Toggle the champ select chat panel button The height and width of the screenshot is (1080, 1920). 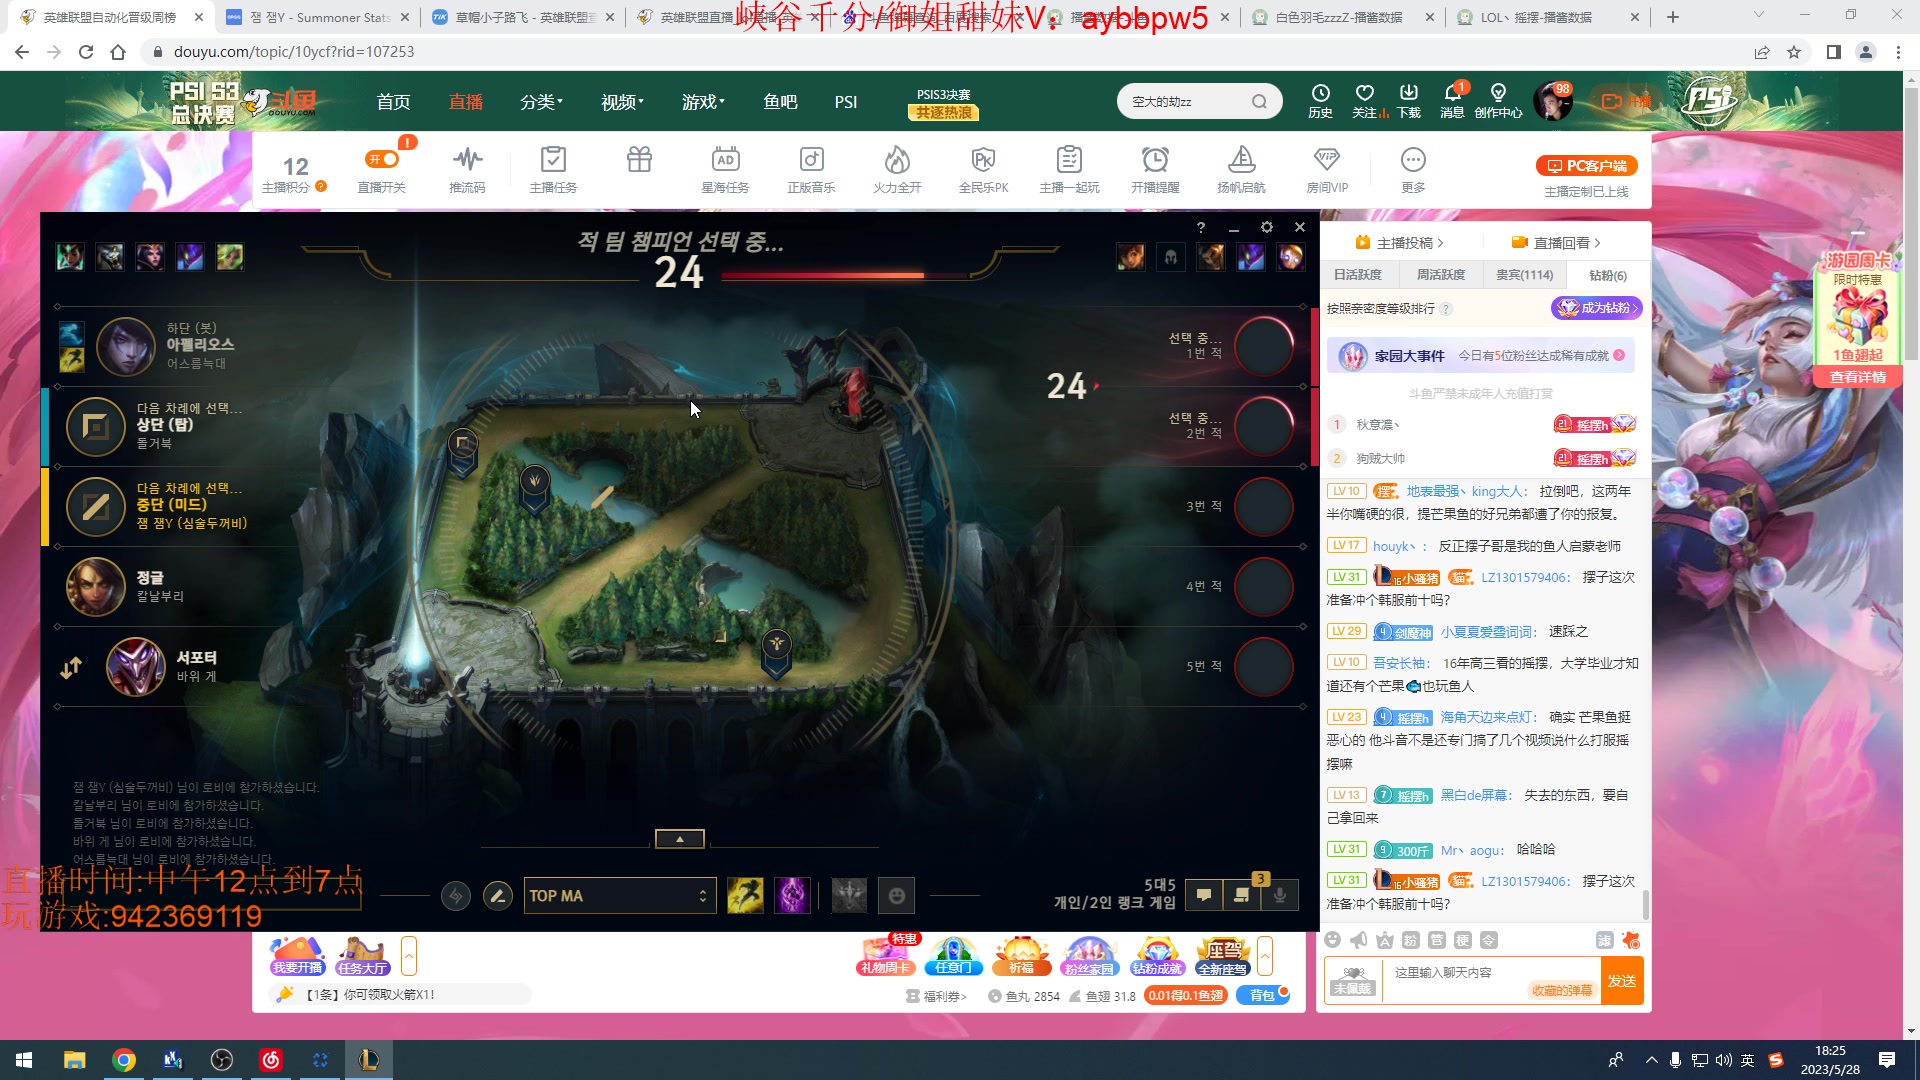1204,895
